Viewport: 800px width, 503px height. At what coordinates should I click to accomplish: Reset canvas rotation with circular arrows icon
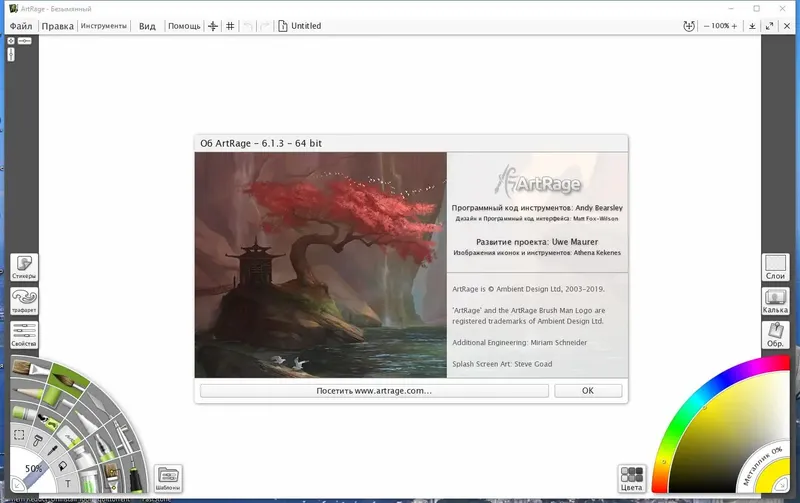(689, 26)
